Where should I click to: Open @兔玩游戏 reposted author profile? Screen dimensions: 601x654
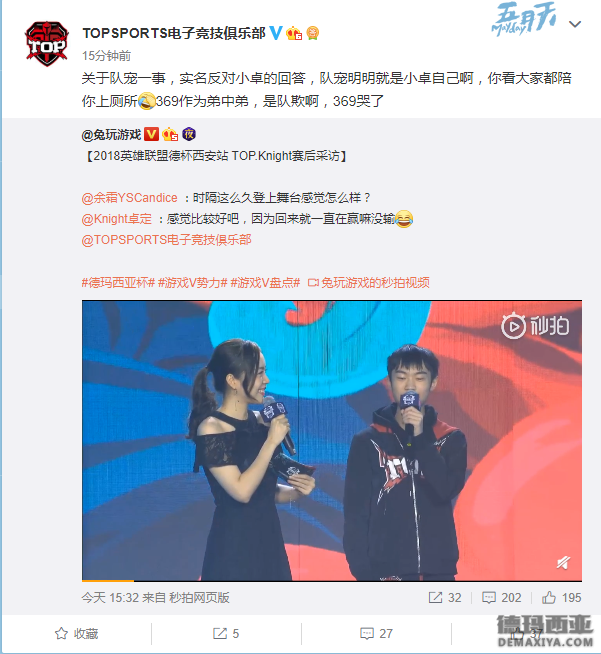click(111, 135)
